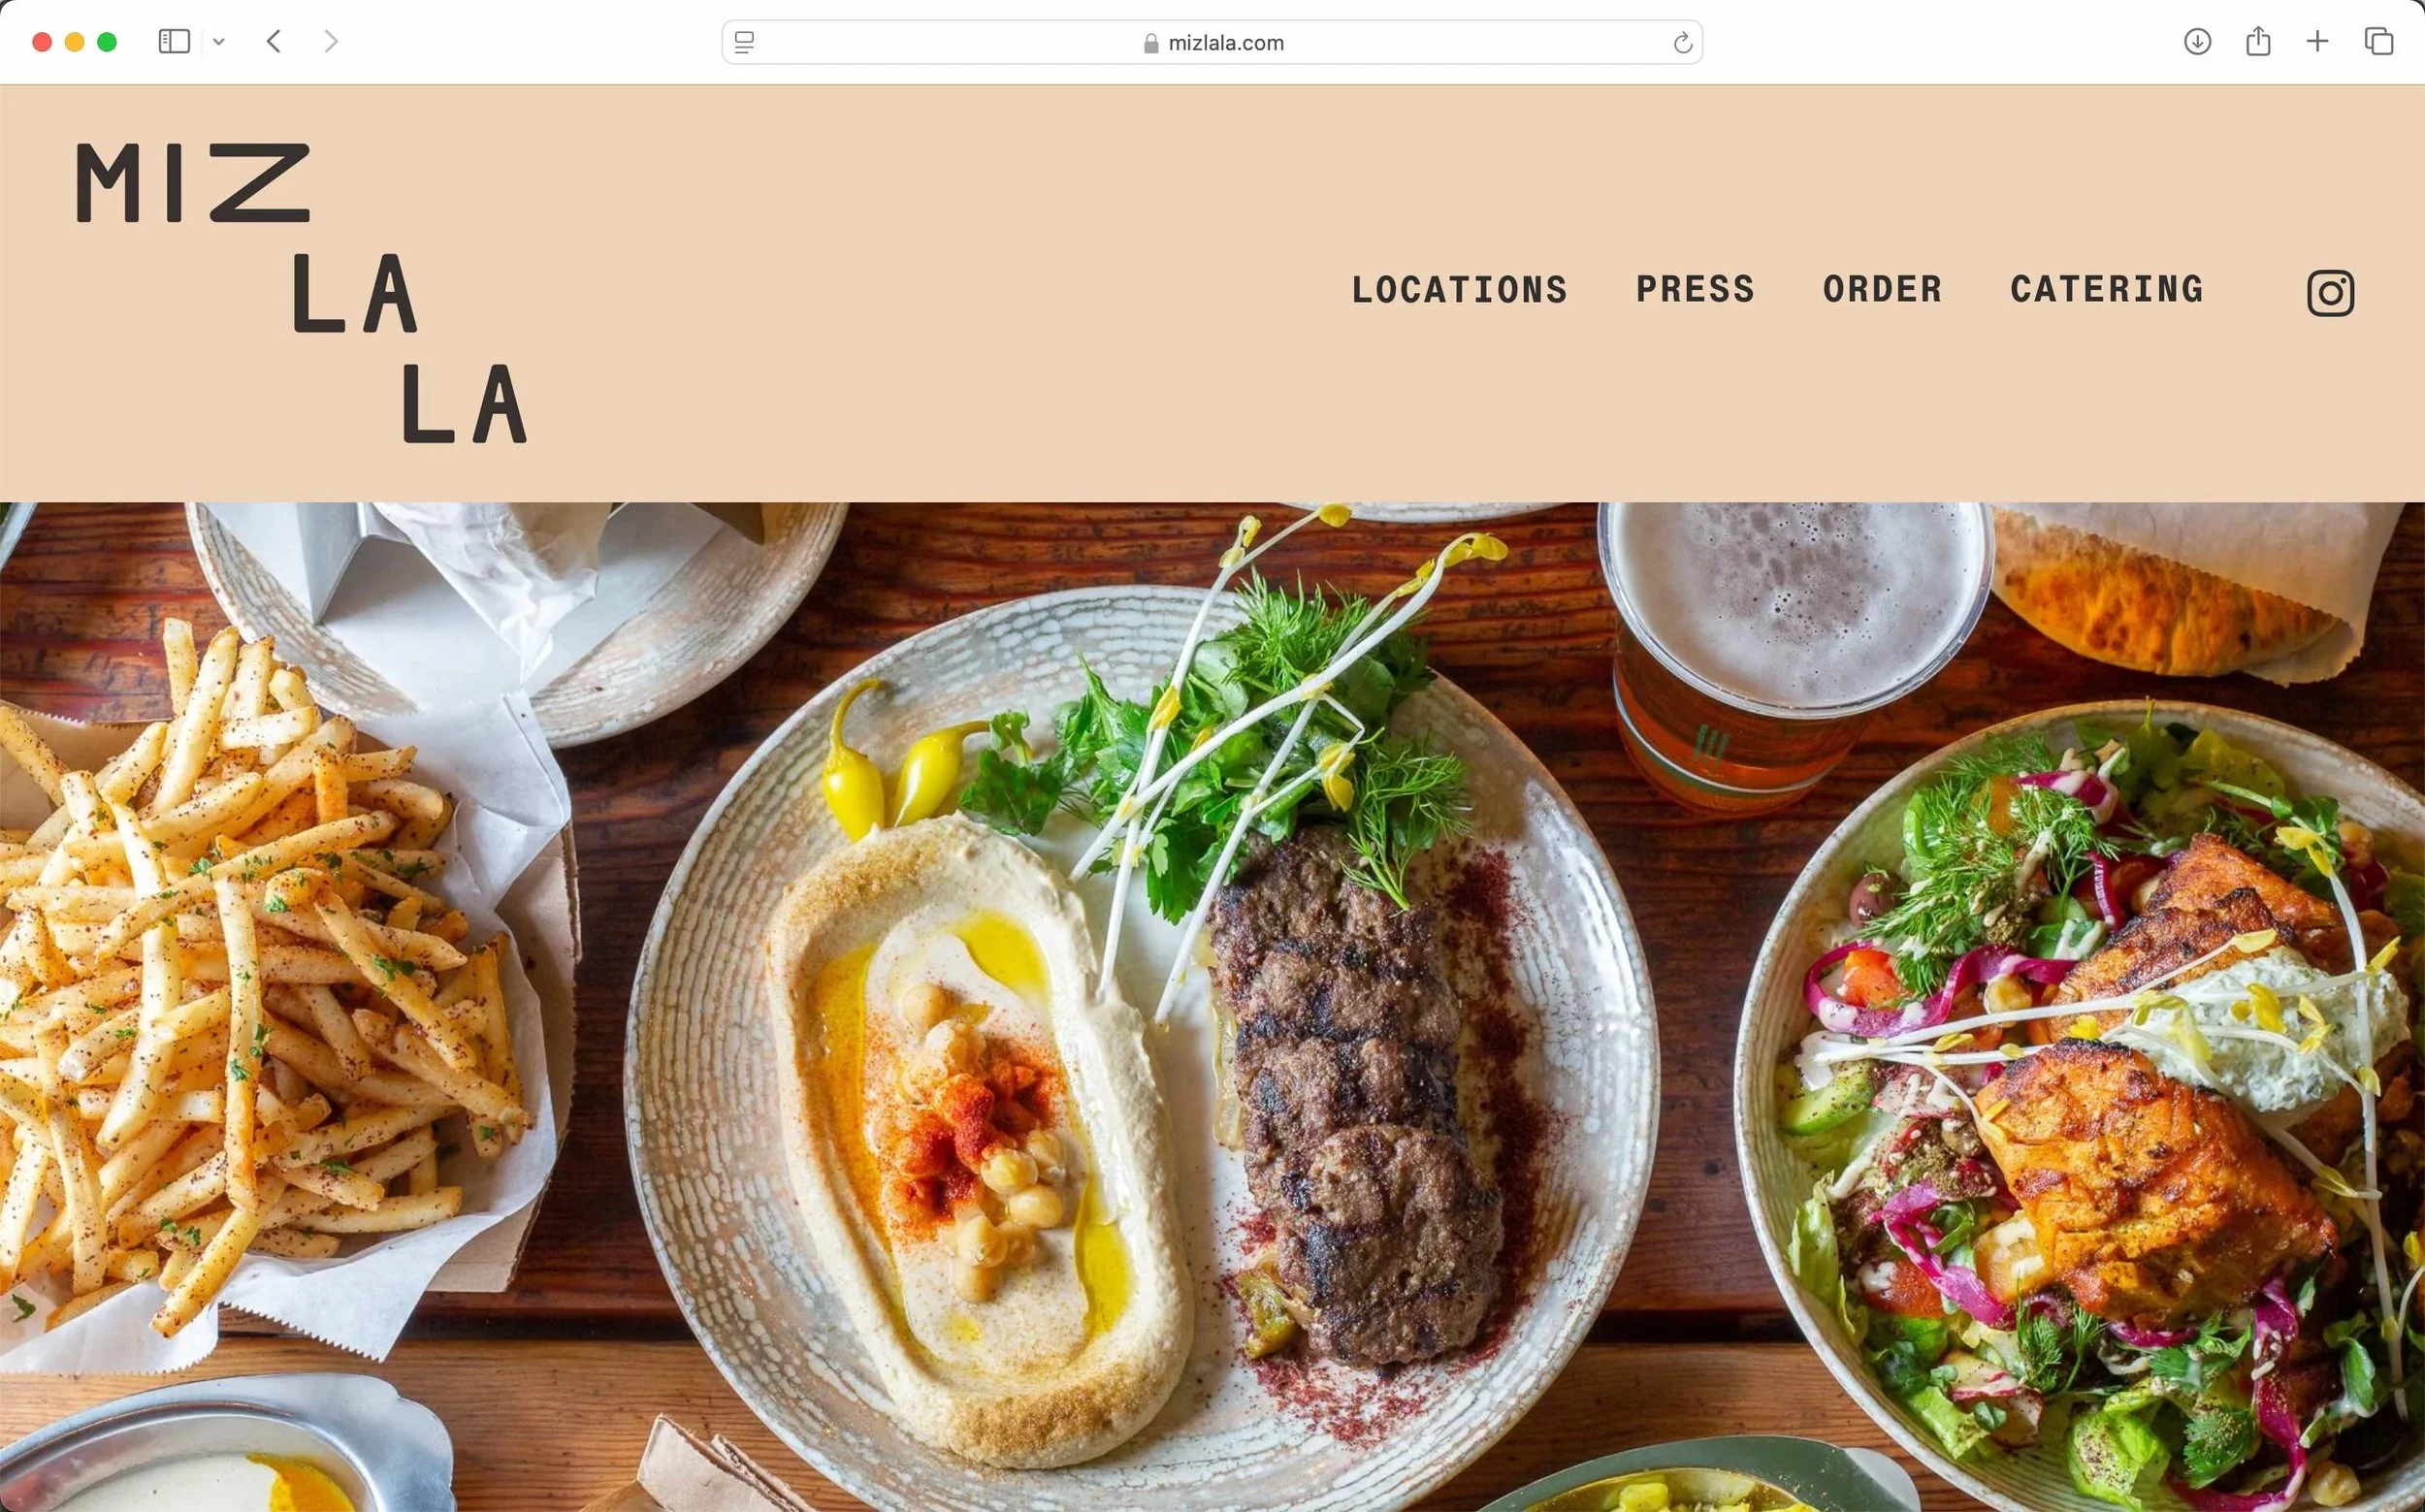Reload the page with the refresh icon

pos(1682,43)
